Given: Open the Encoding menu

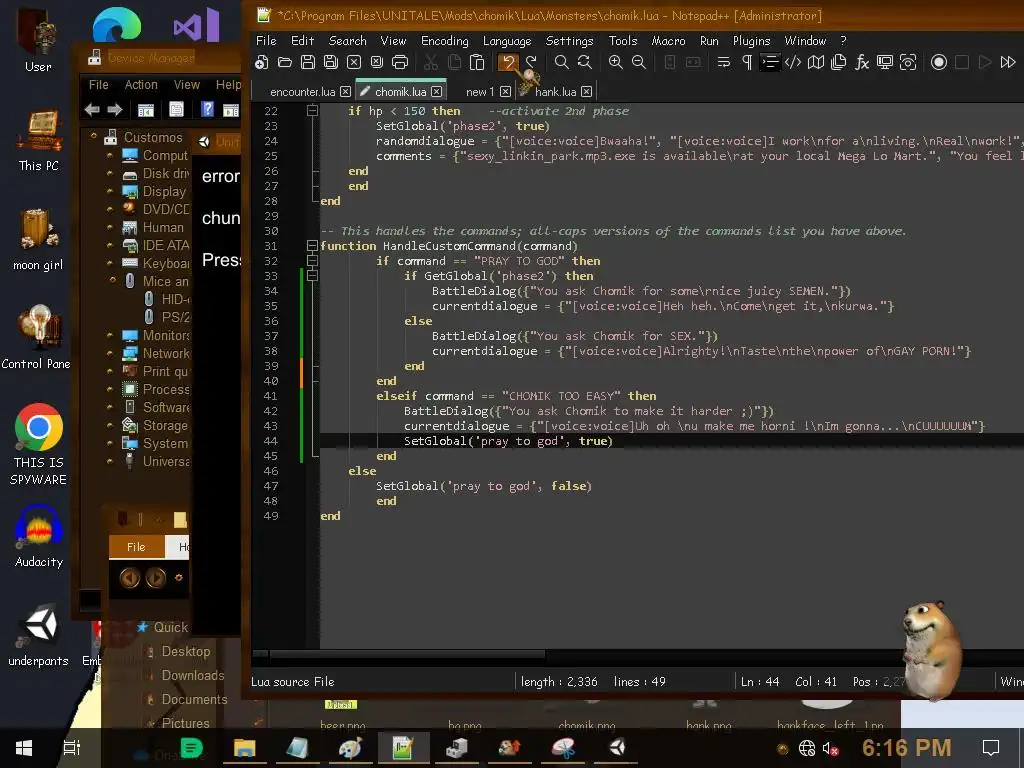Looking at the screenshot, I should 445,40.
